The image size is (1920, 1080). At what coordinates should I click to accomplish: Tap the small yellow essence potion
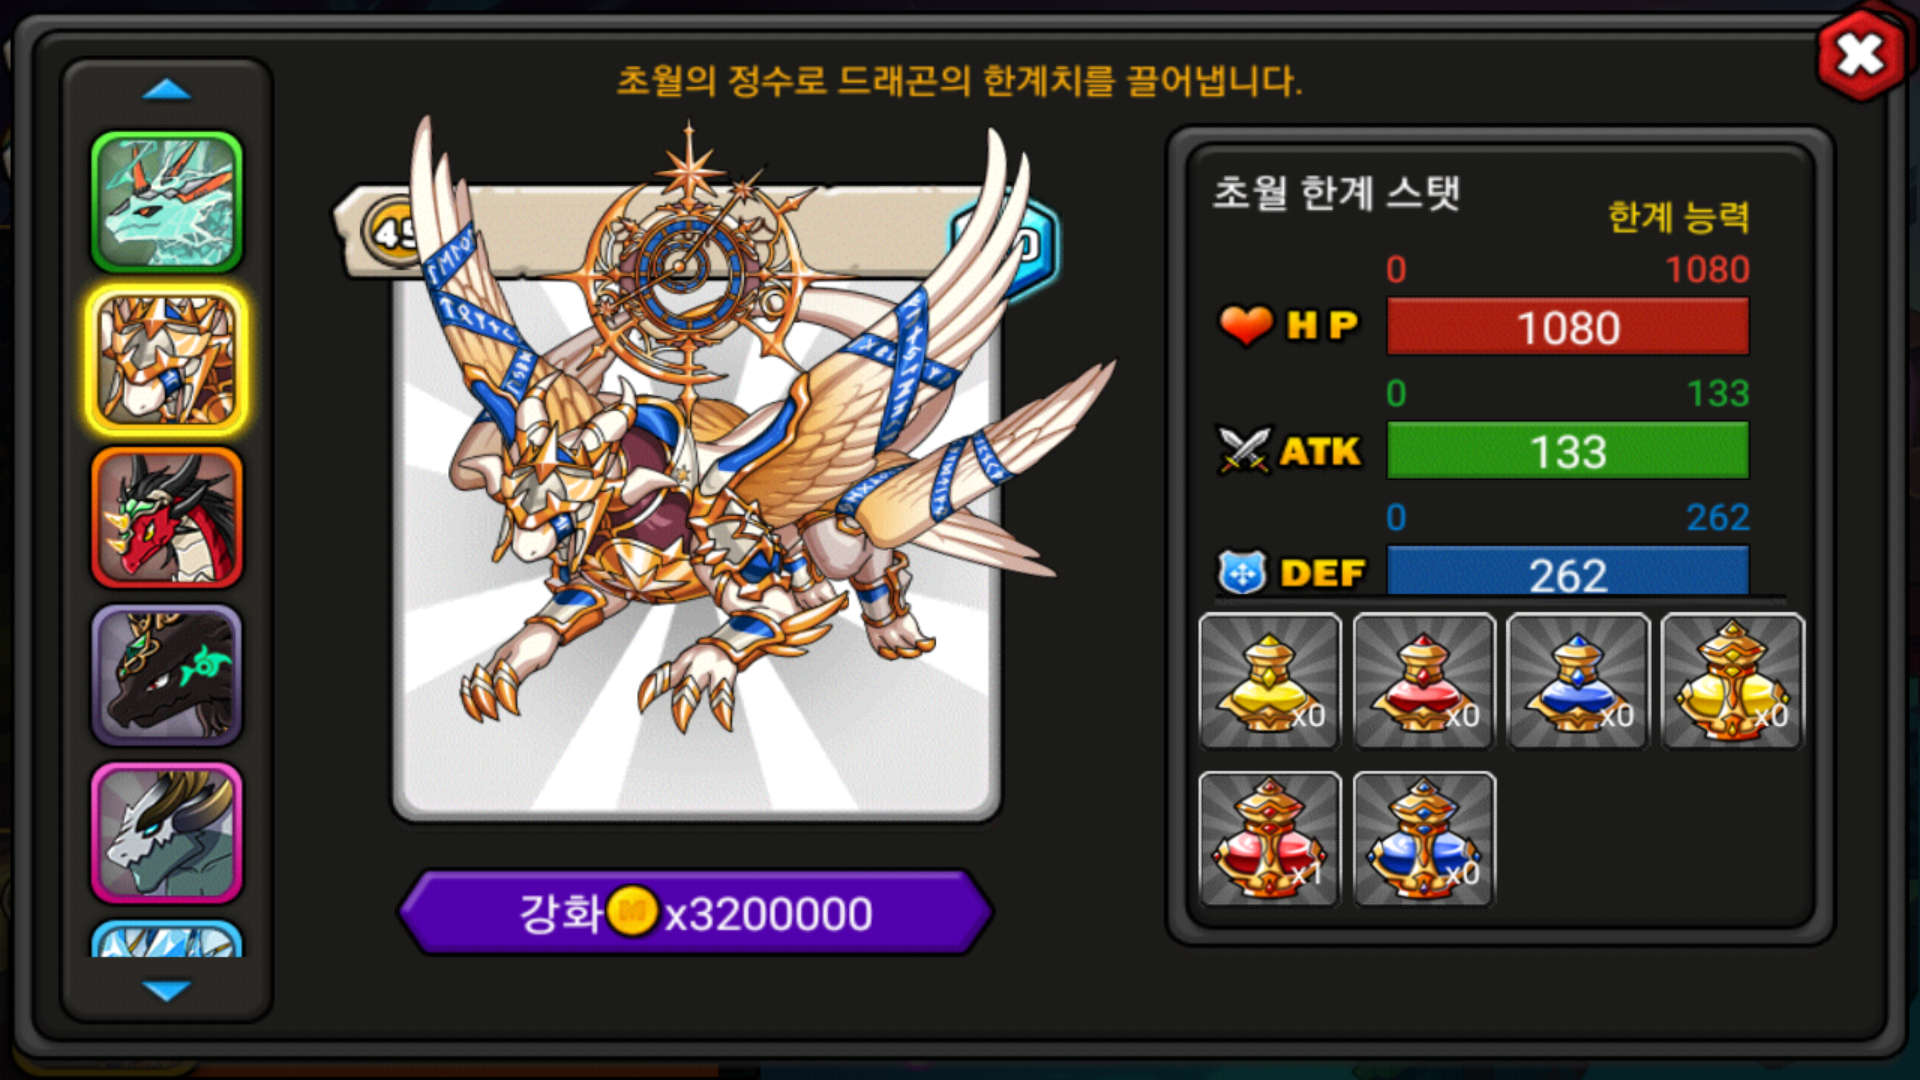click(1270, 681)
